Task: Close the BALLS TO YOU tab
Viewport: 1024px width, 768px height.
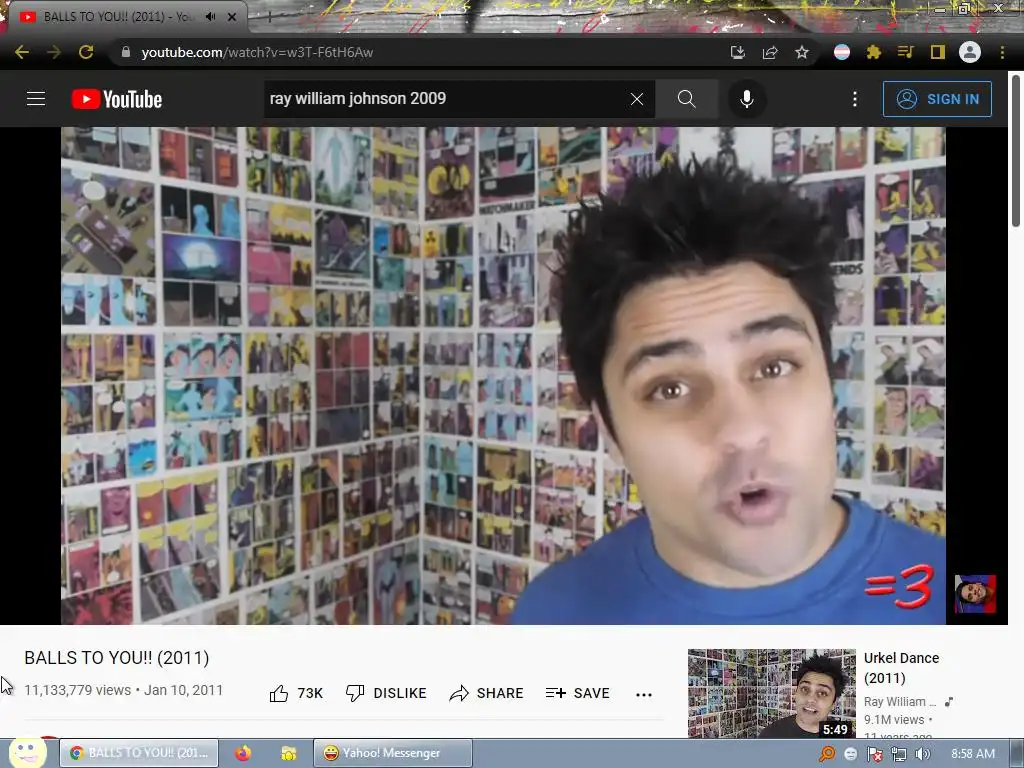Action: point(232,17)
